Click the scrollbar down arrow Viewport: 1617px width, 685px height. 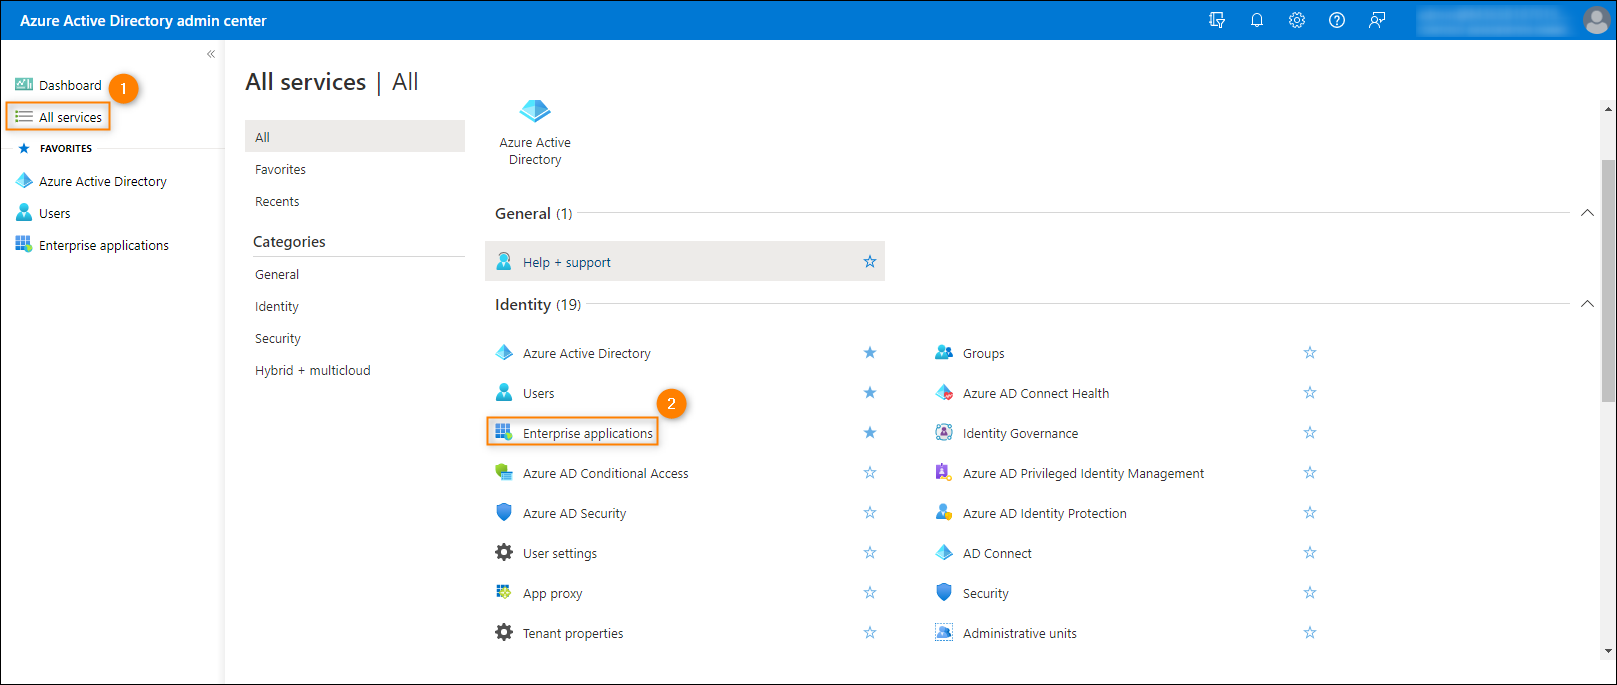(x=1608, y=651)
